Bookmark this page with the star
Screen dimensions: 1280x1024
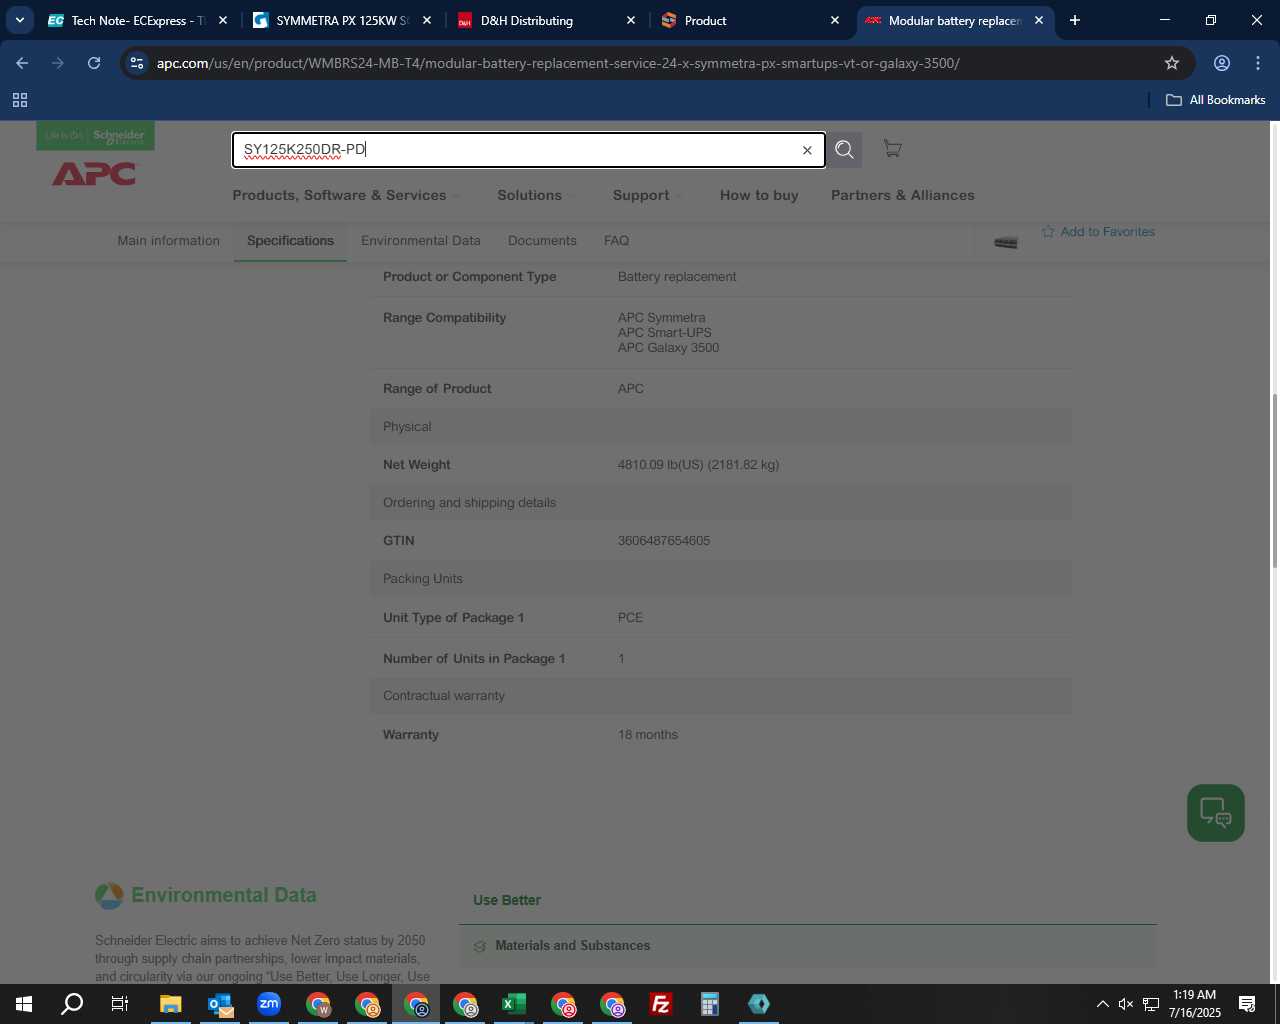tap(1172, 63)
